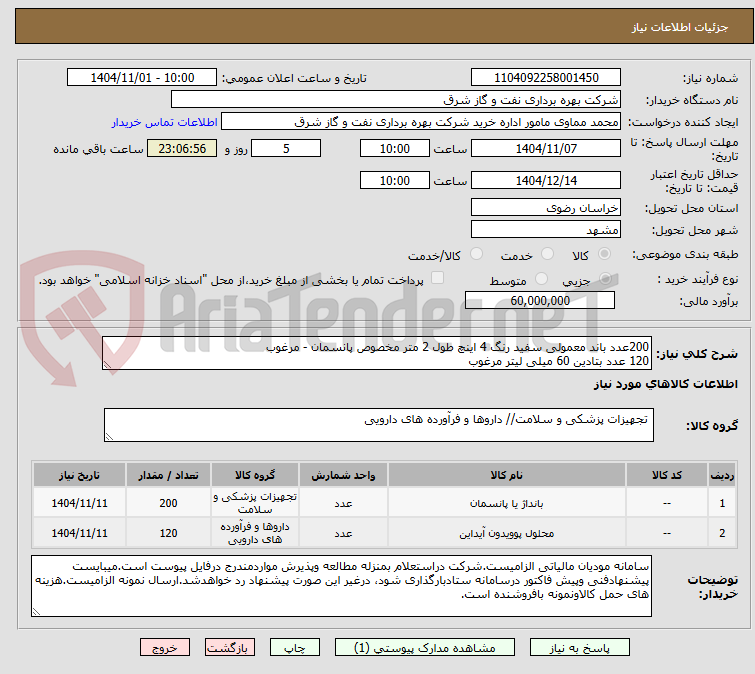Click the estimated budget field 60,000,000
The image size is (755, 674).
coord(540,300)
